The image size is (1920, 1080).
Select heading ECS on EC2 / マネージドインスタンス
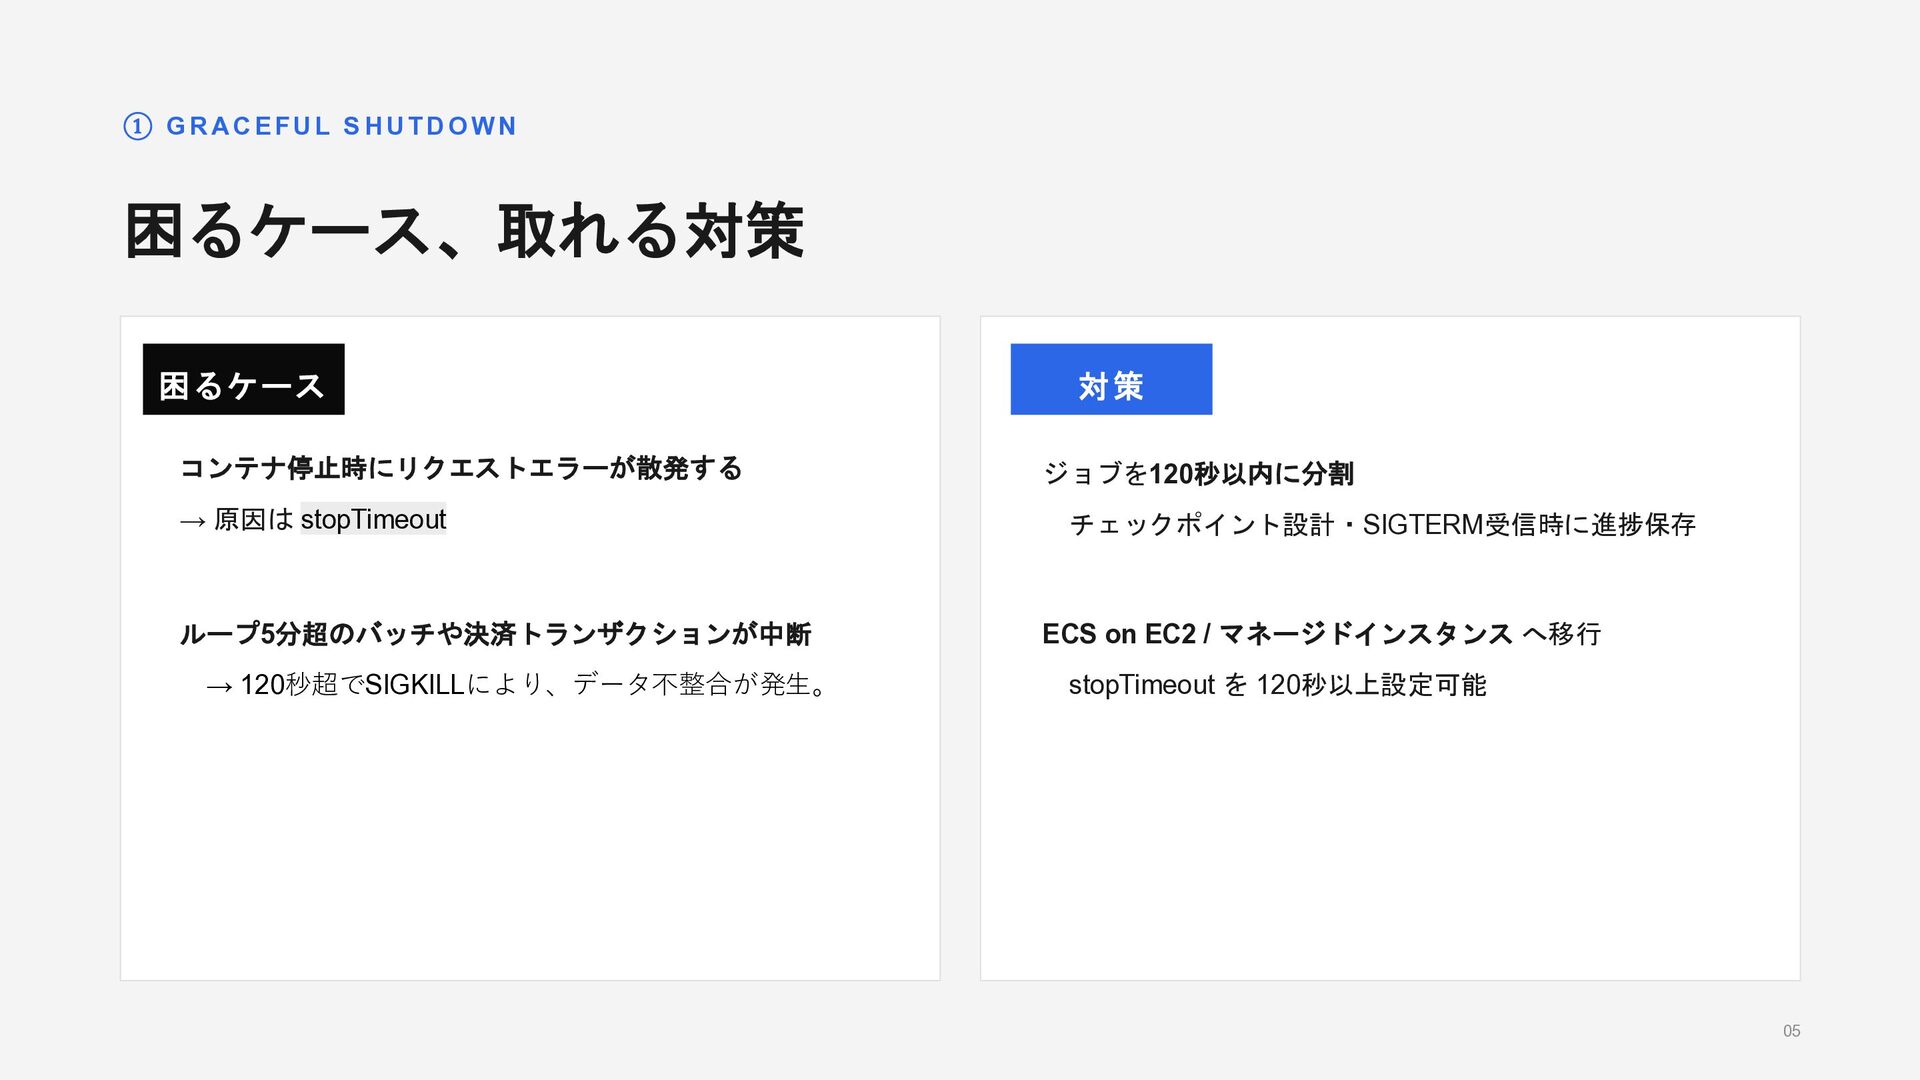1276,634
